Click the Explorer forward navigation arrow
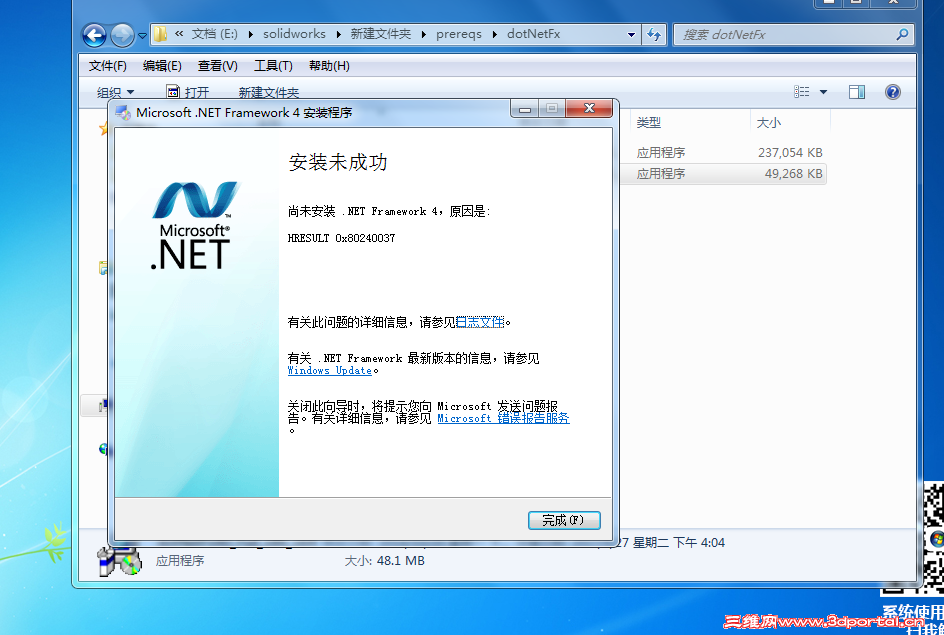The width and height of the screenshot is (944, 635). (122, 36)
